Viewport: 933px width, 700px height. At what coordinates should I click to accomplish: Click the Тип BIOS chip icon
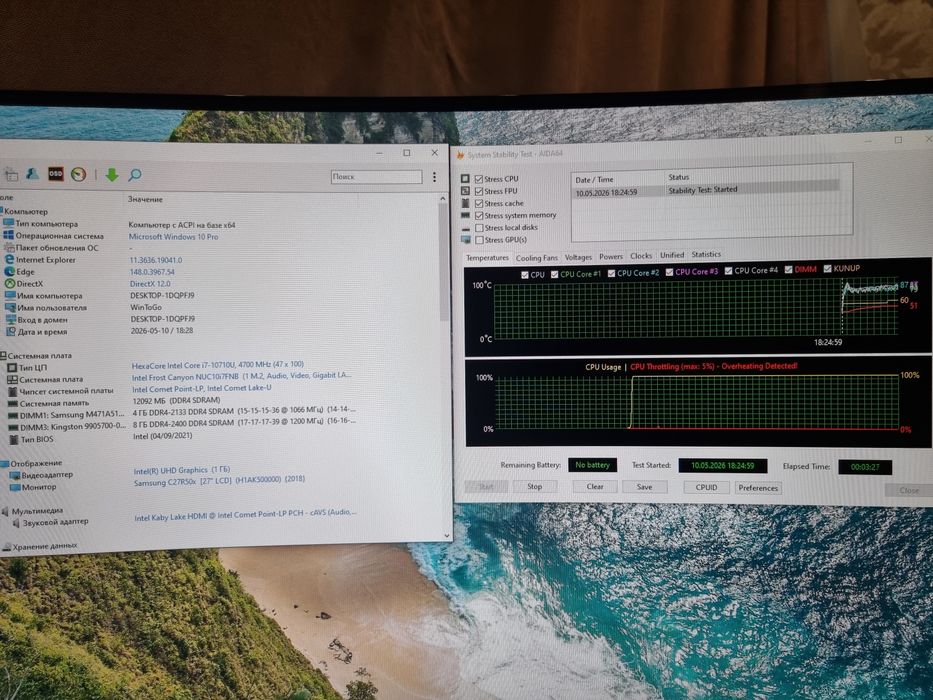pyautogui.click(x=14, y=440)
